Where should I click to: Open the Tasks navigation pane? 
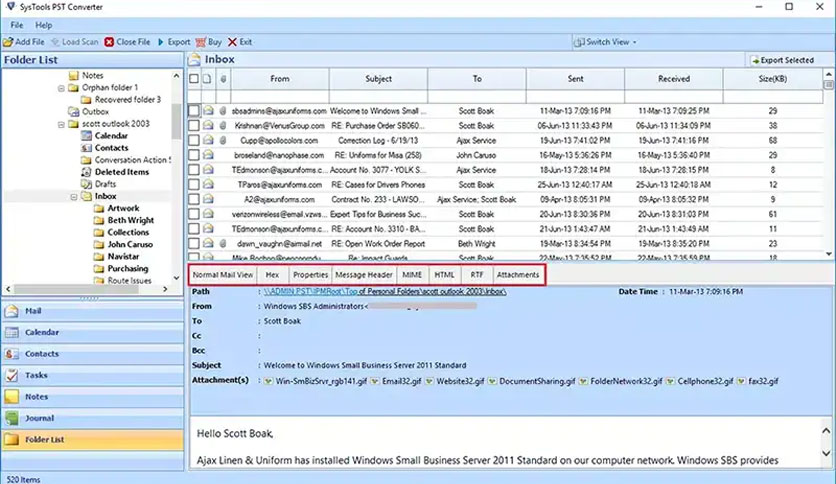coord(93,375)
